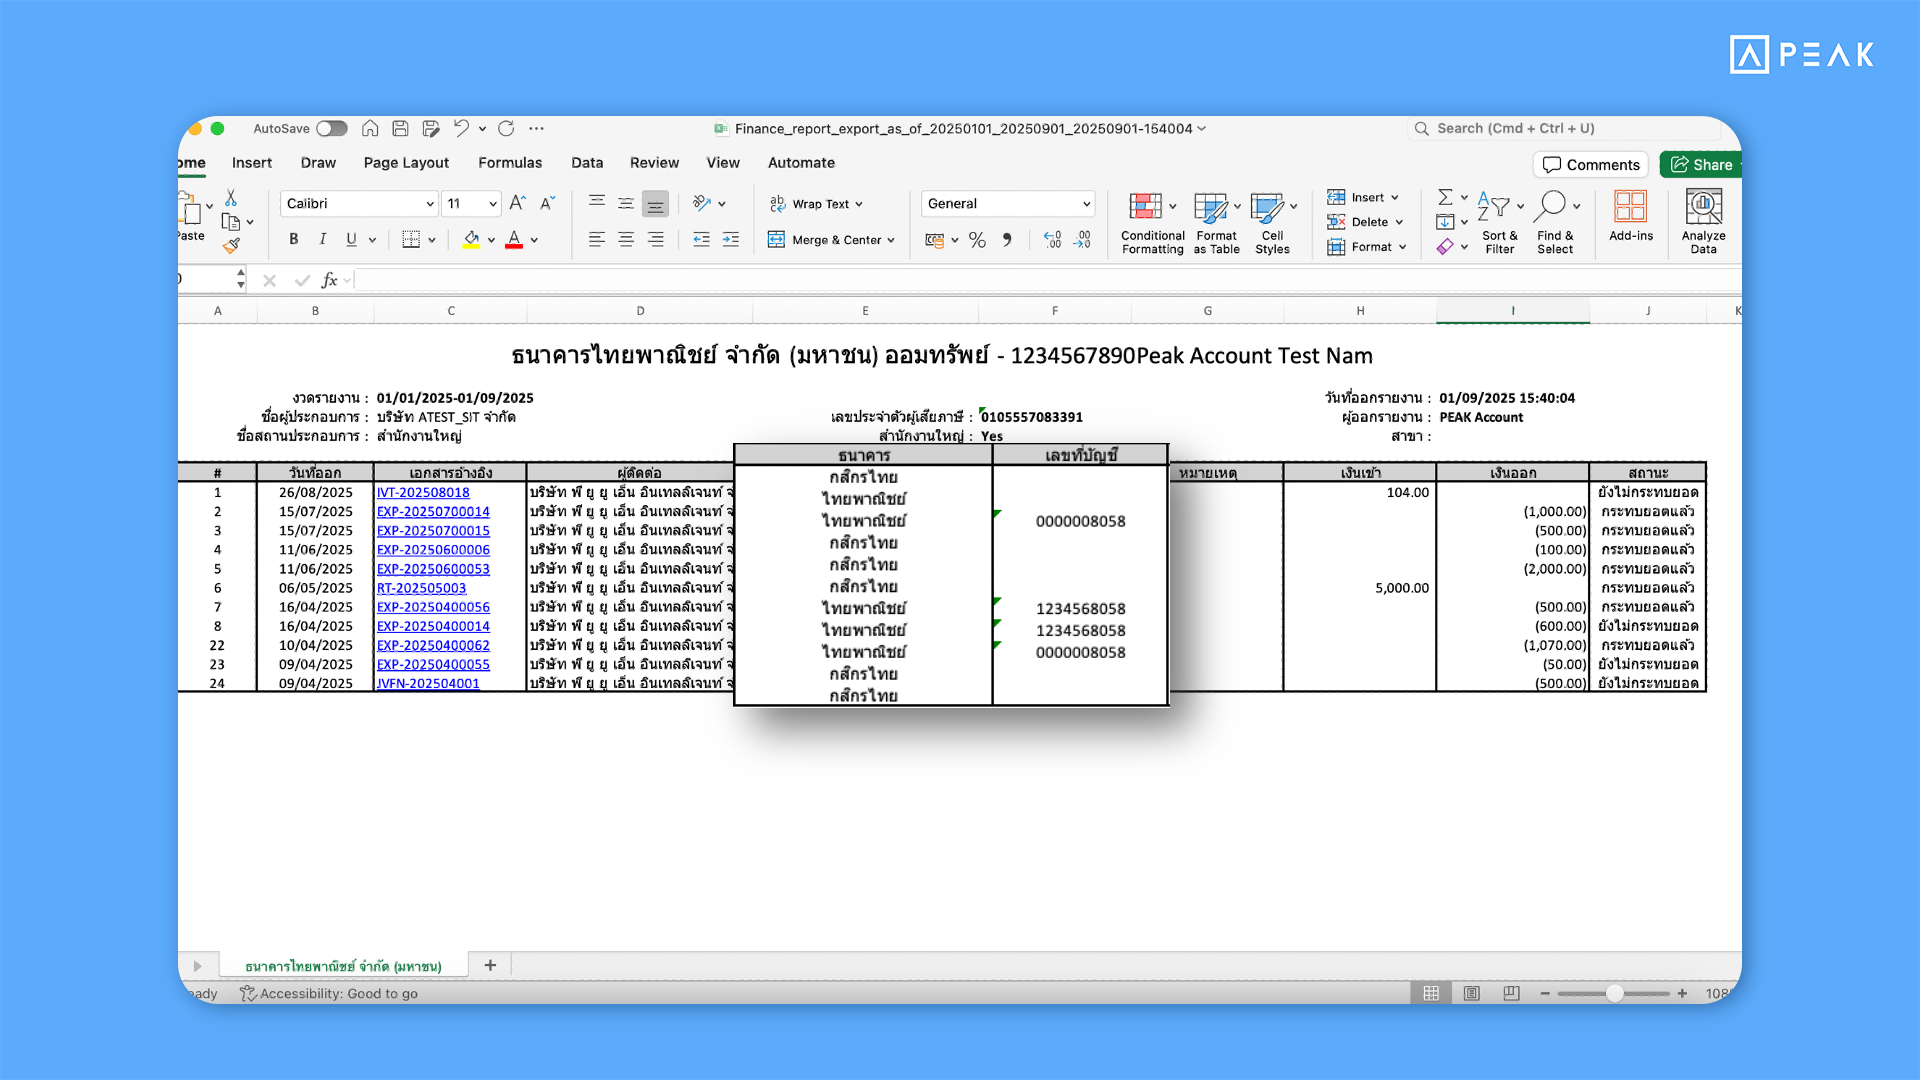This screenshot has width=1920, height=1080.
Task: Click the Comma Style icon
Action: tap(1007, 240)
